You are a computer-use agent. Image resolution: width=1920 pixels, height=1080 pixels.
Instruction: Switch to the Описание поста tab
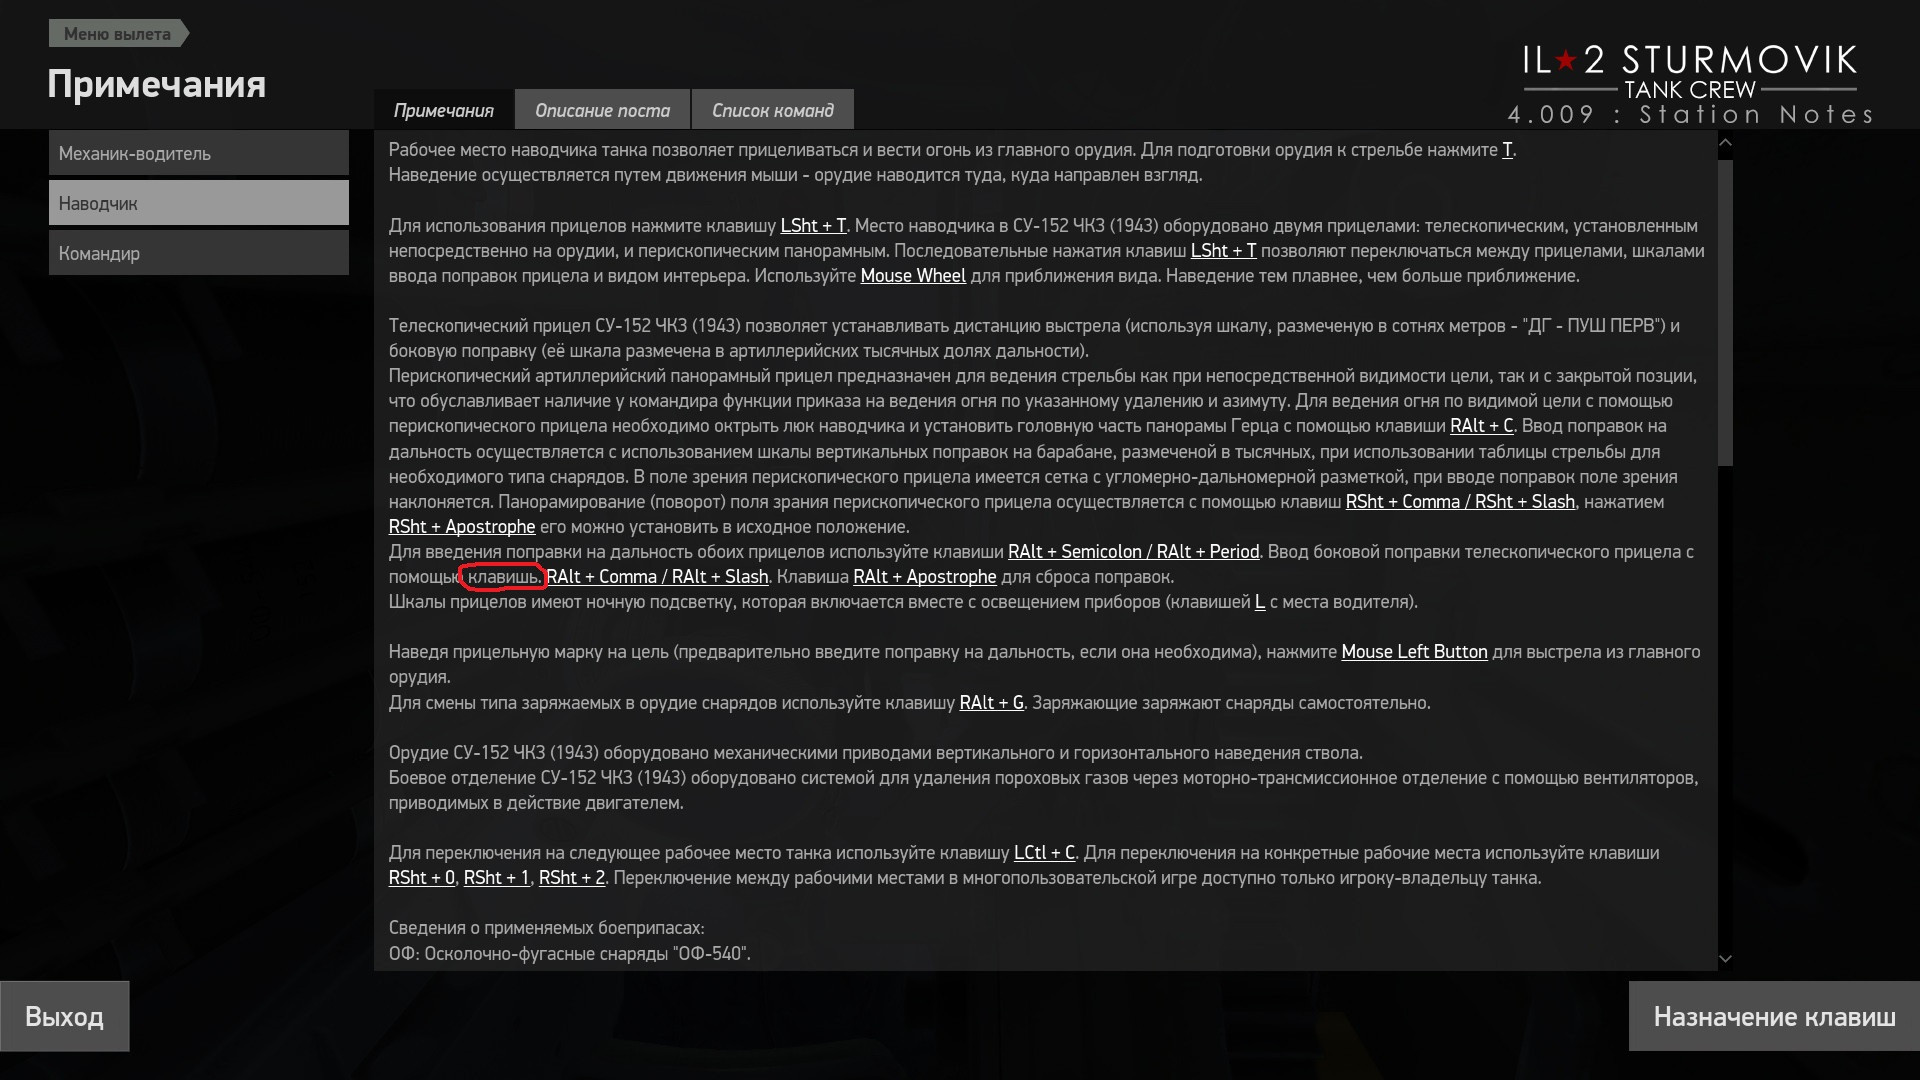pos(602,110)
